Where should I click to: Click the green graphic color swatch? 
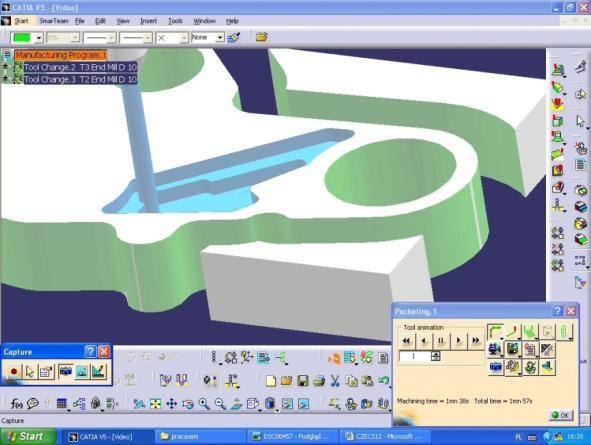pos(22,38)
